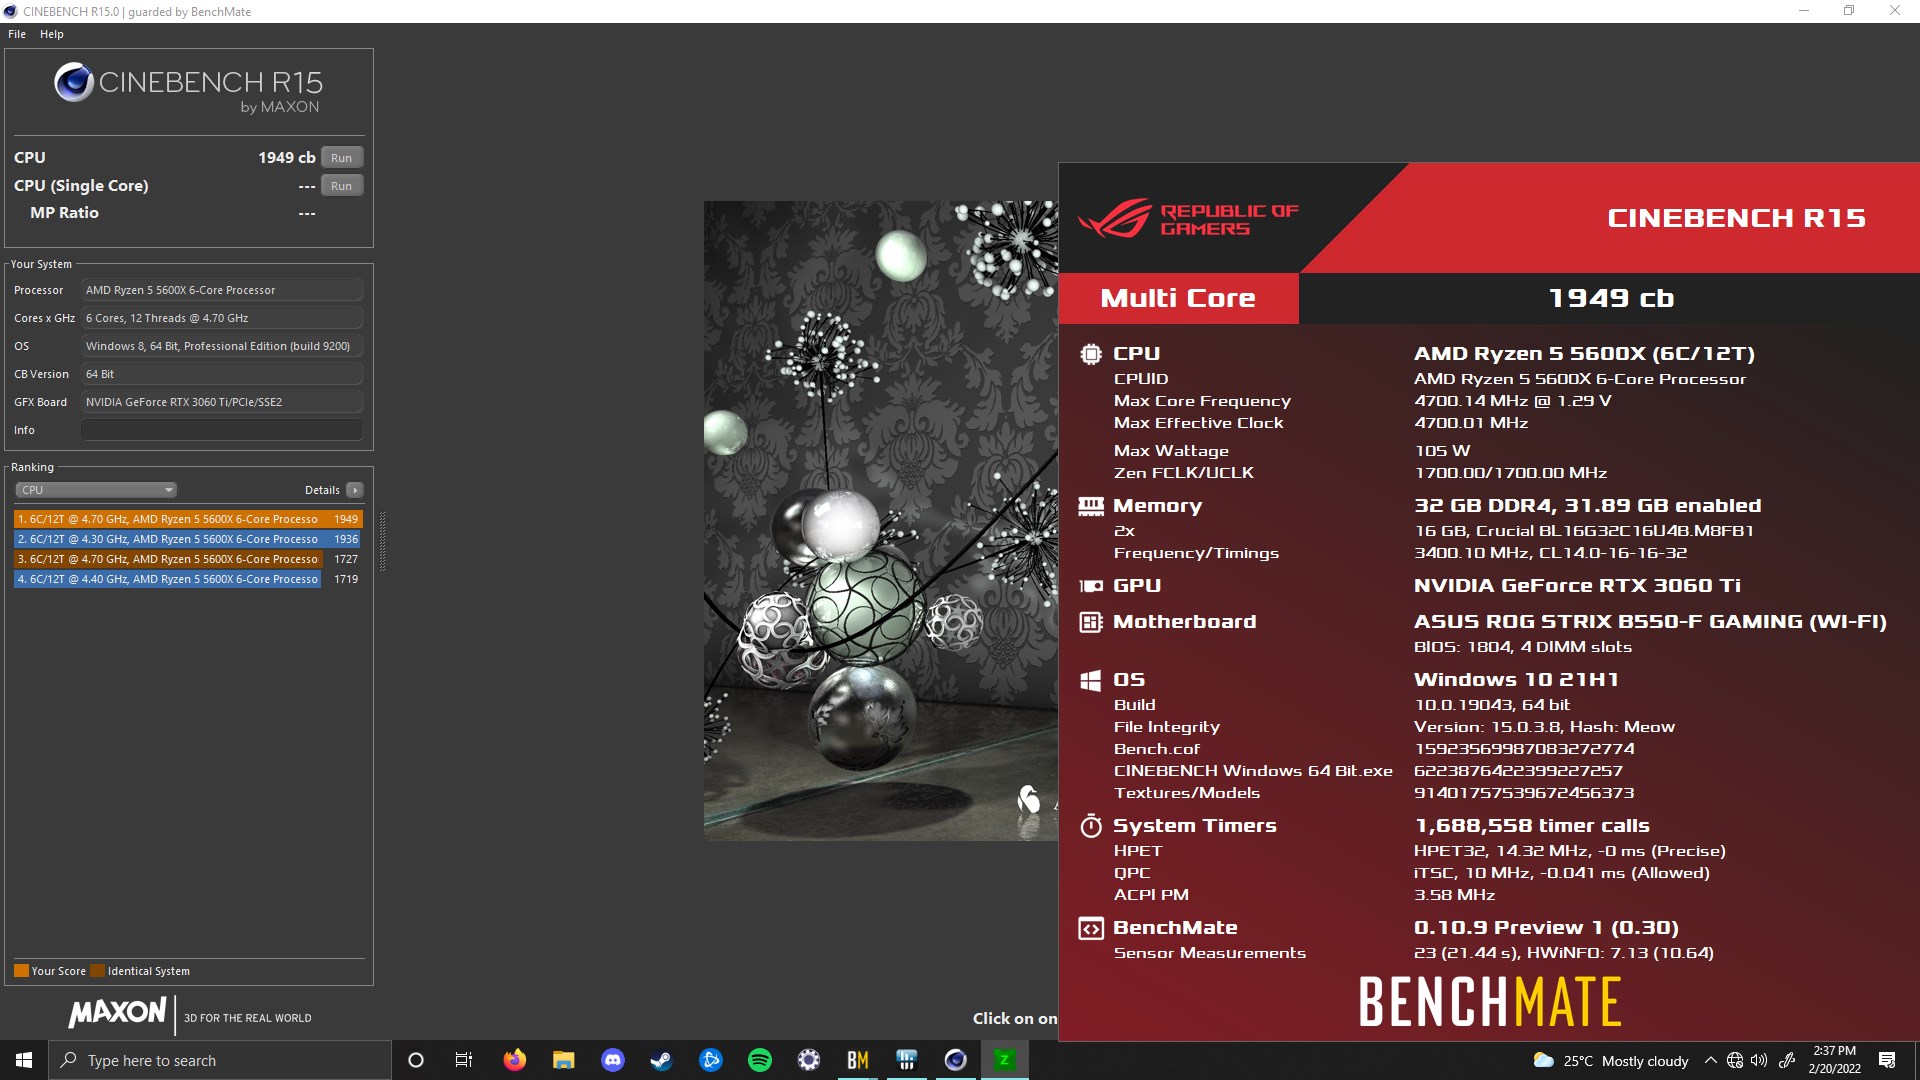Run the multi-core CPU benchmark
The image size is (1920, 1080).
341,158
